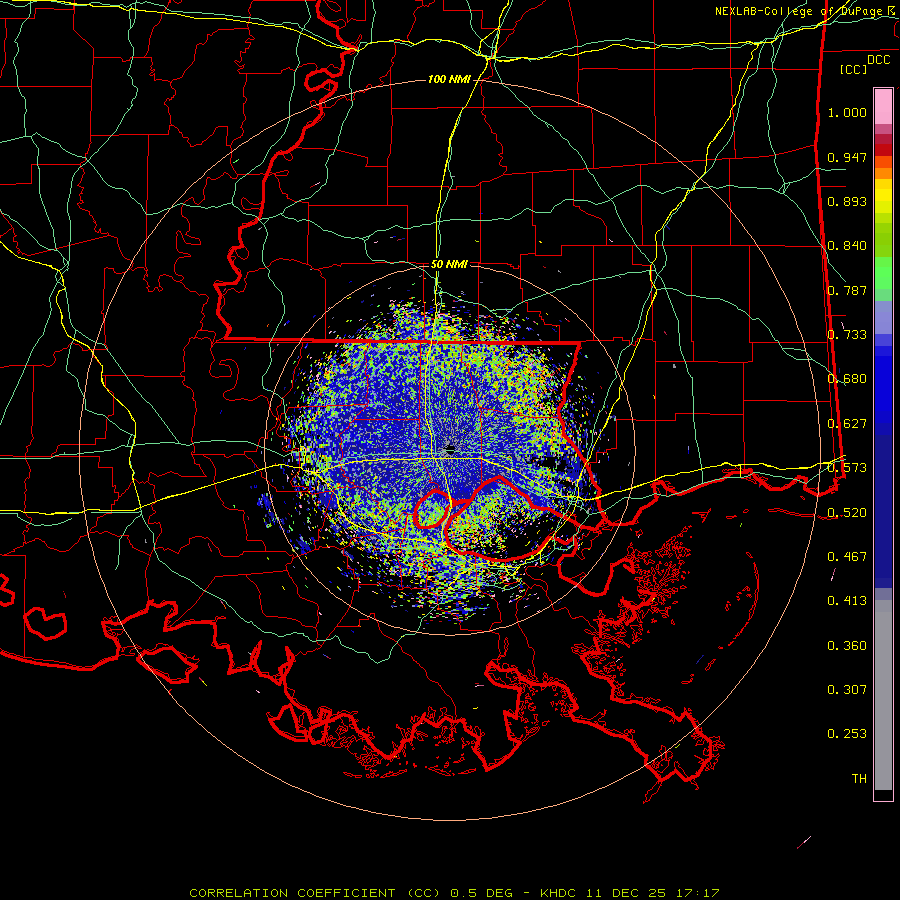This screenshot has height=900, width=900.
Task: Click the 50 NMI range ring label
Action: (449, 264)
